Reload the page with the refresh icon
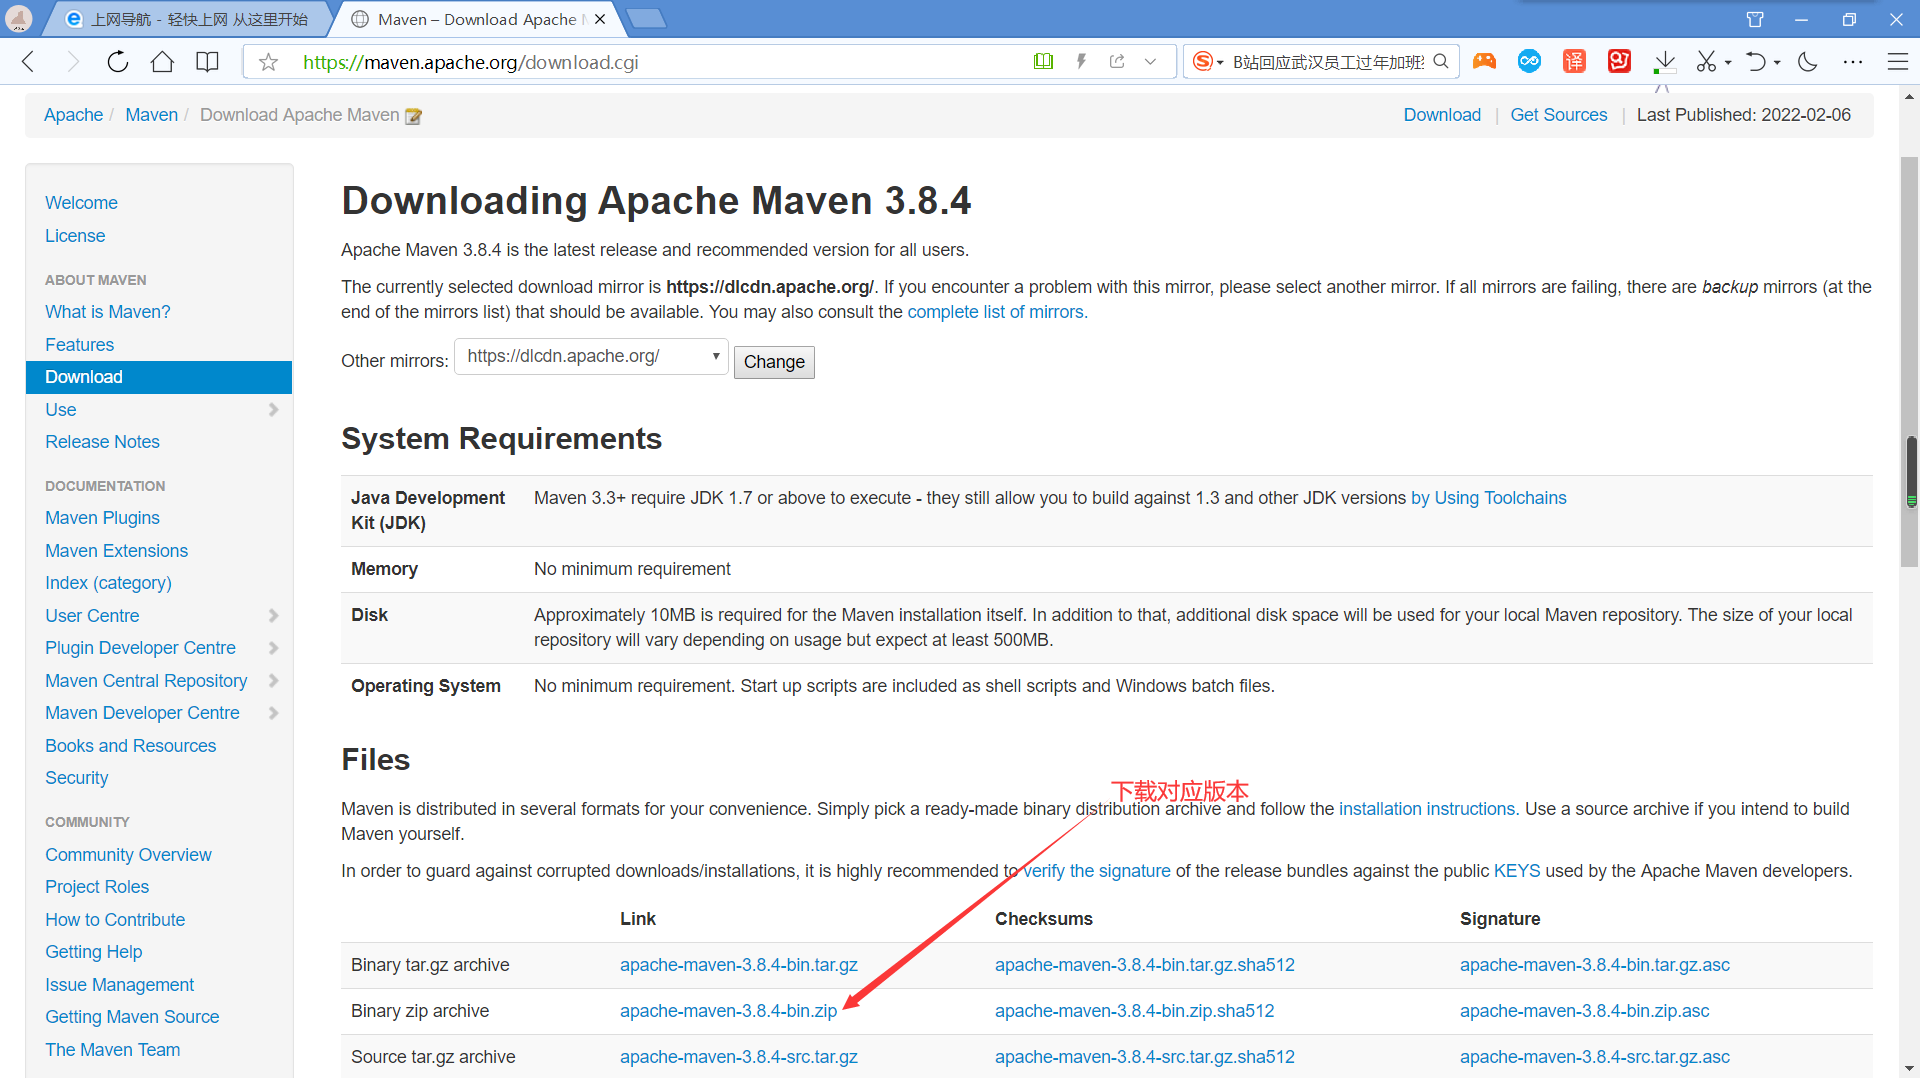 [118, 62]
